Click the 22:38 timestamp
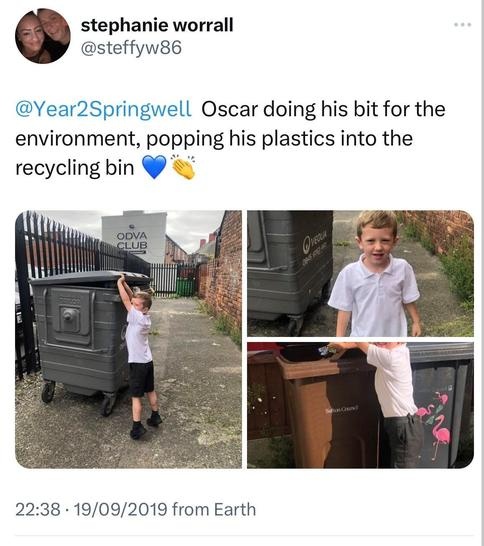Screen dimensions: 484x546 38,509
